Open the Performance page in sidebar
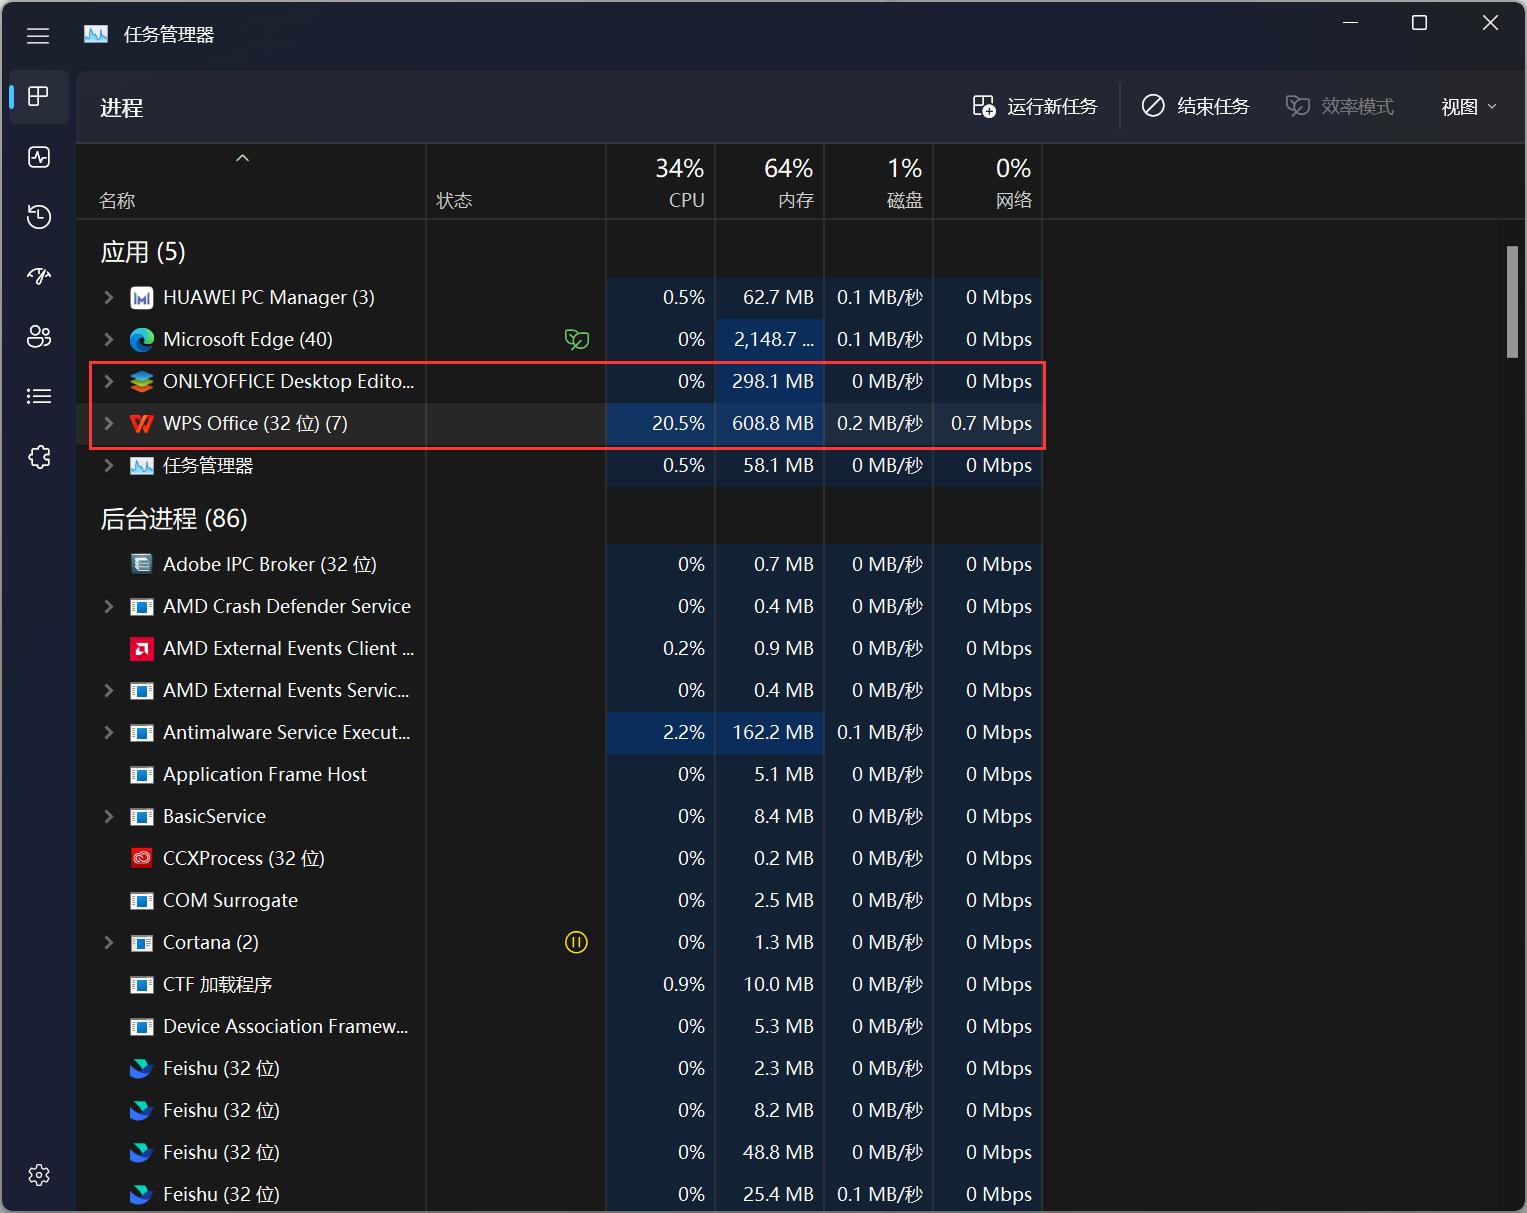Viewport: 1527px width, 1213px height. pos(39,157)
